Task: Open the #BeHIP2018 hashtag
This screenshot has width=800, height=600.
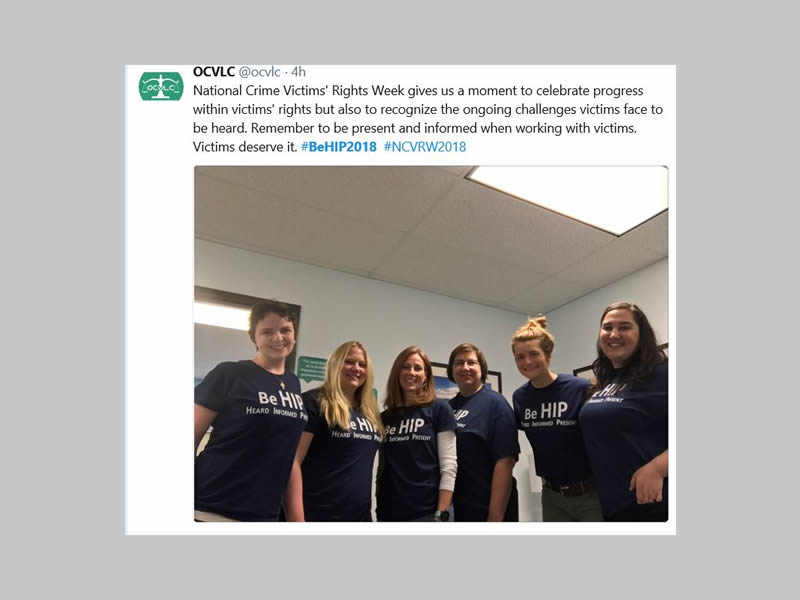Action: (x=339, y=147)
